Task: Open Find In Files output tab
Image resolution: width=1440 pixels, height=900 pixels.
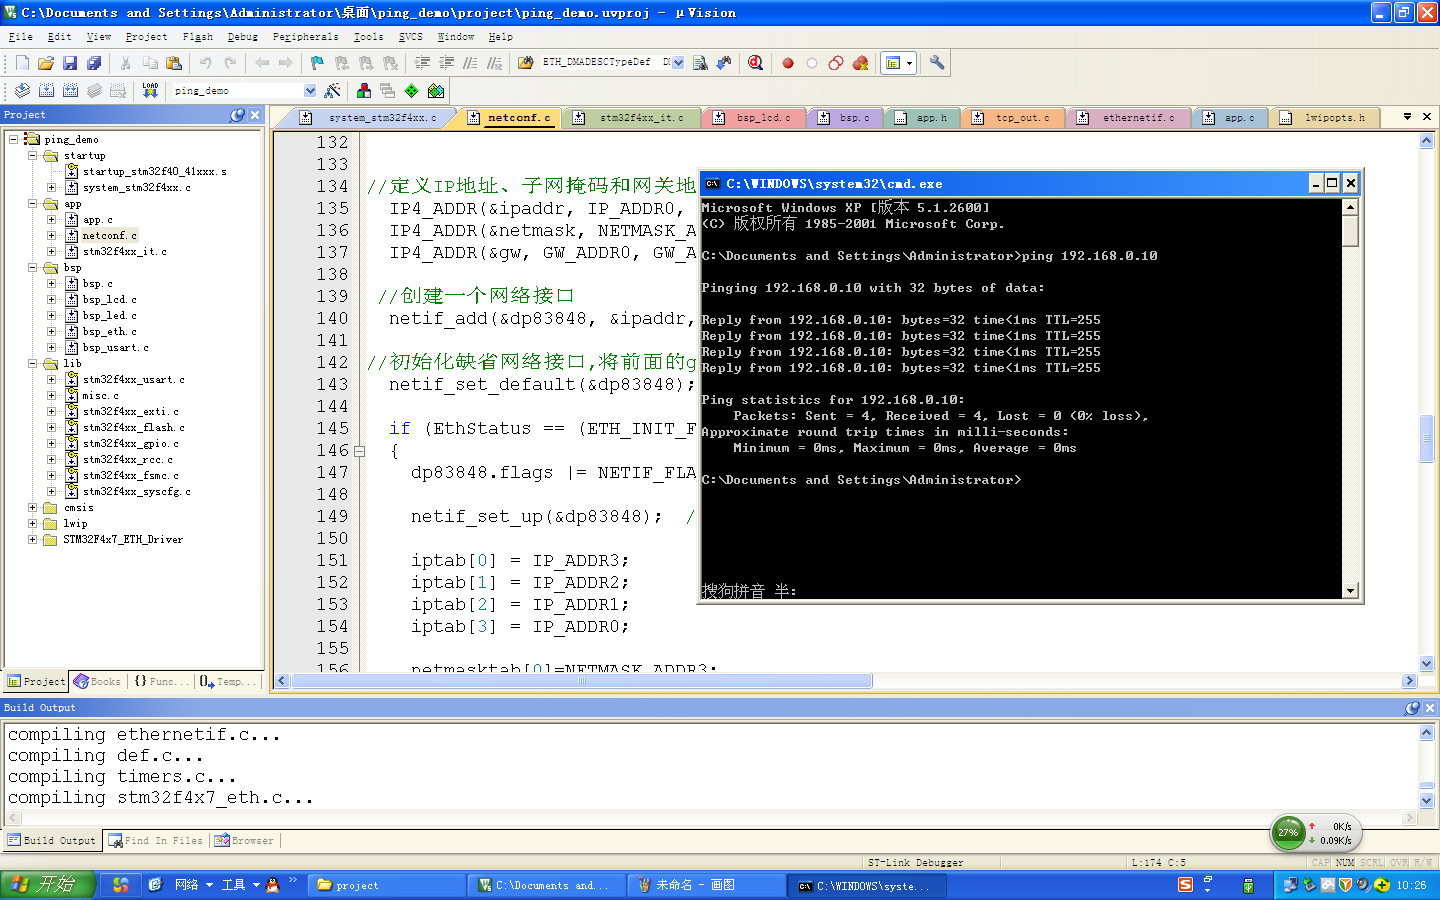Action: coord(155,841)
